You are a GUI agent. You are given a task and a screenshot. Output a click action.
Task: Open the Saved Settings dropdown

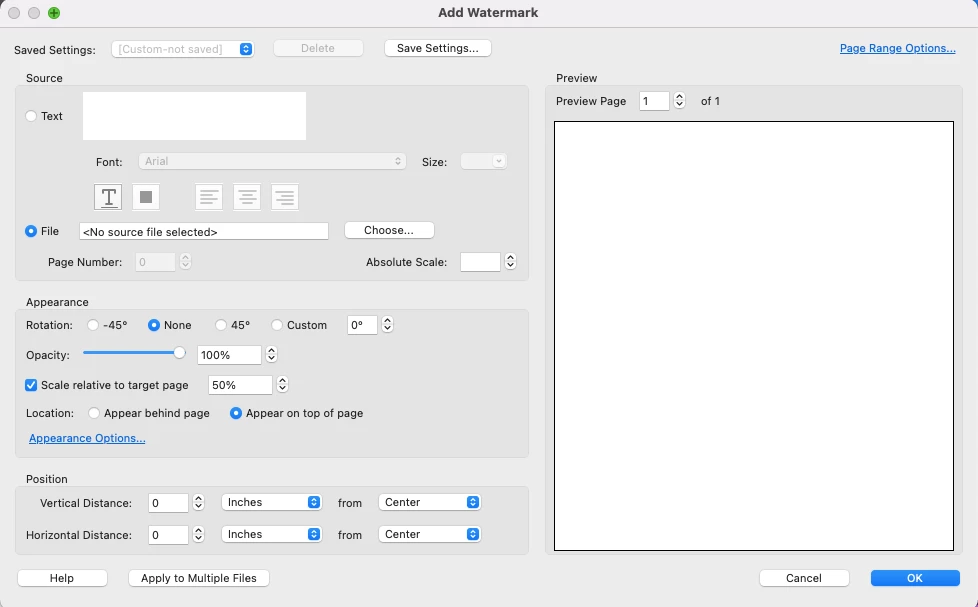click(x=183, y=49)
